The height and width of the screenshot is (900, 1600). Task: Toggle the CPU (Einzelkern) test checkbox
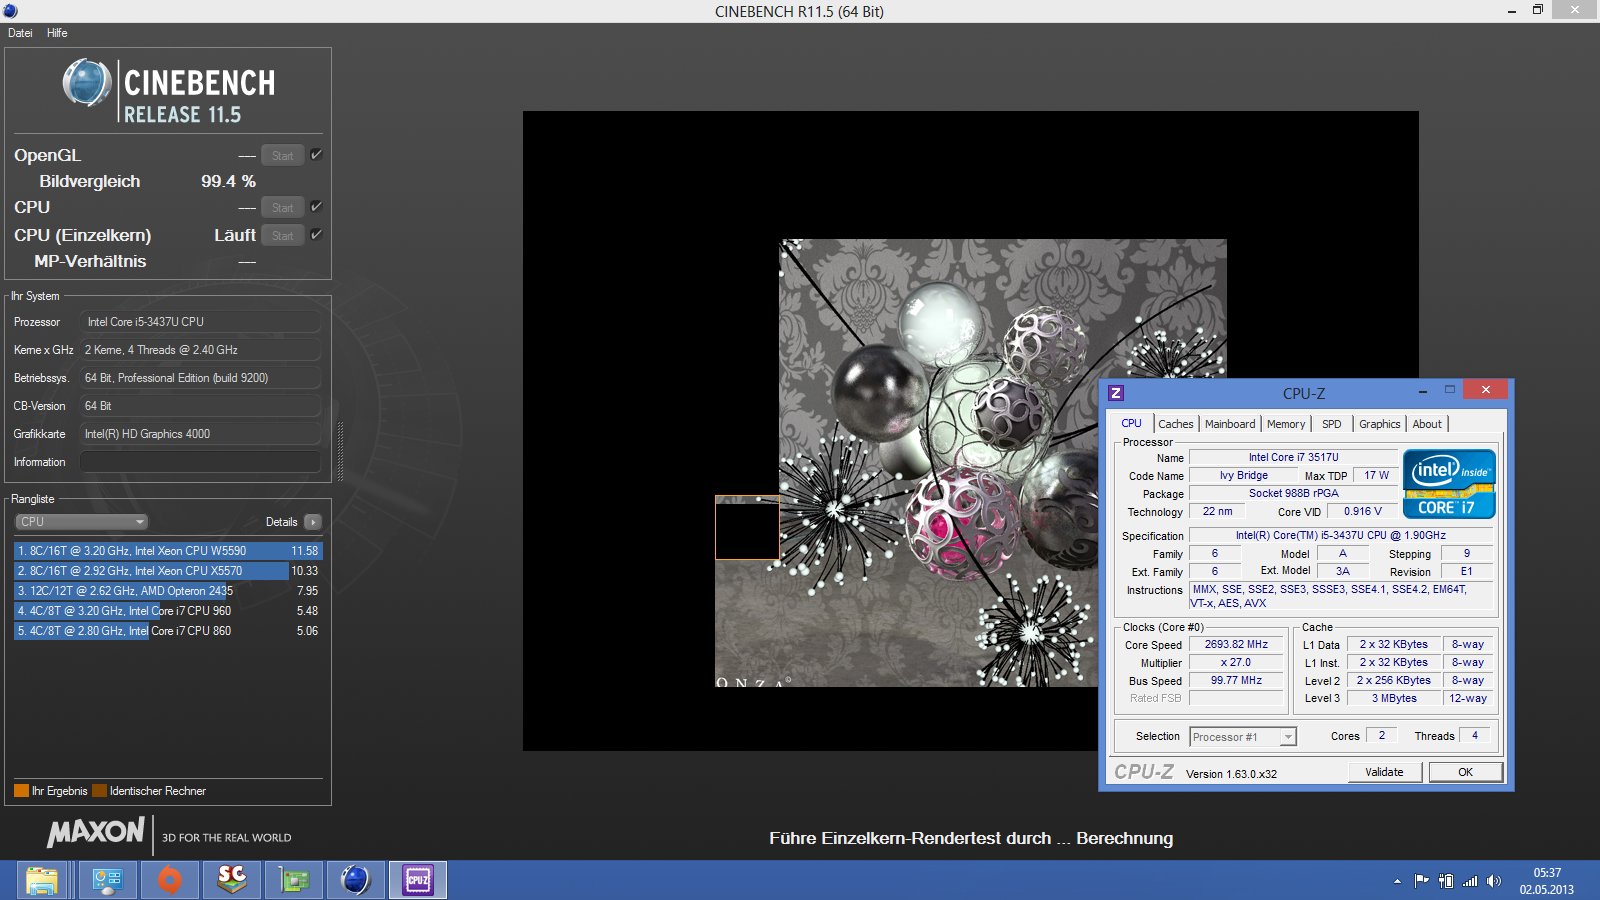click(316, 234)
